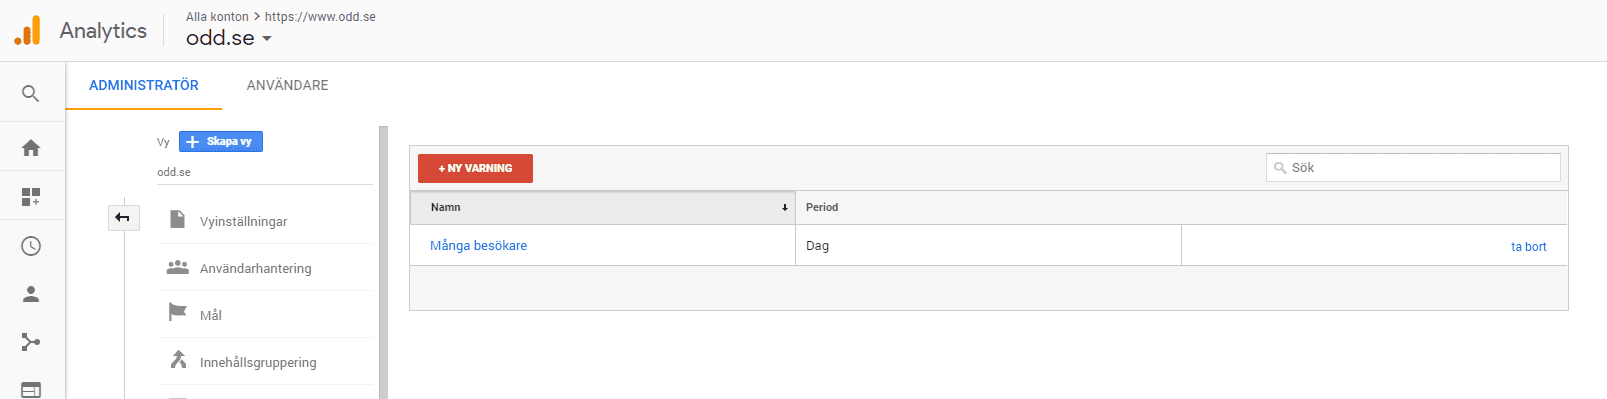Open Audience reports person icon
Screen dimensions: 1607x399
[31, 294]
